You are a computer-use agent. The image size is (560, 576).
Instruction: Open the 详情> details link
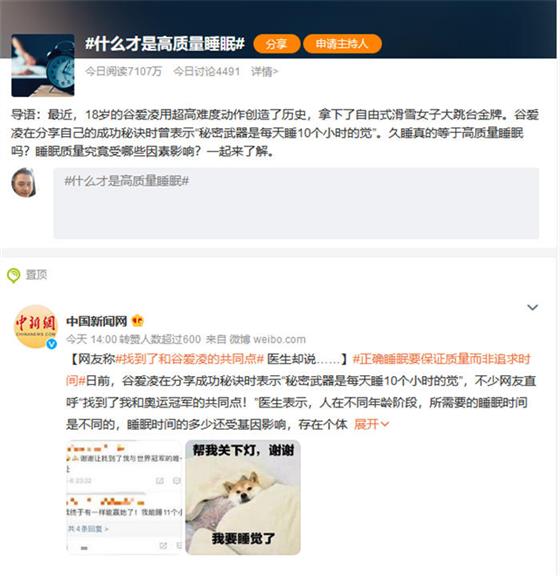[264, 71]
